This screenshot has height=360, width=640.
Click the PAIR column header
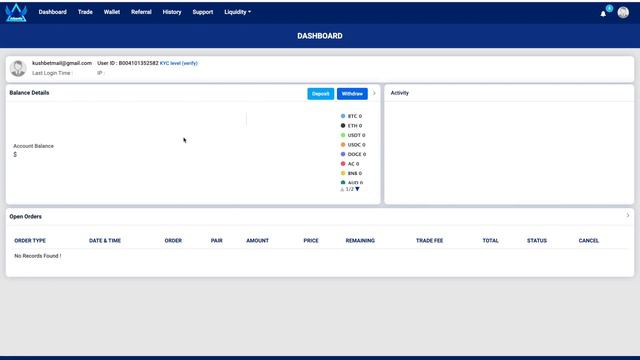click(217, 241)
